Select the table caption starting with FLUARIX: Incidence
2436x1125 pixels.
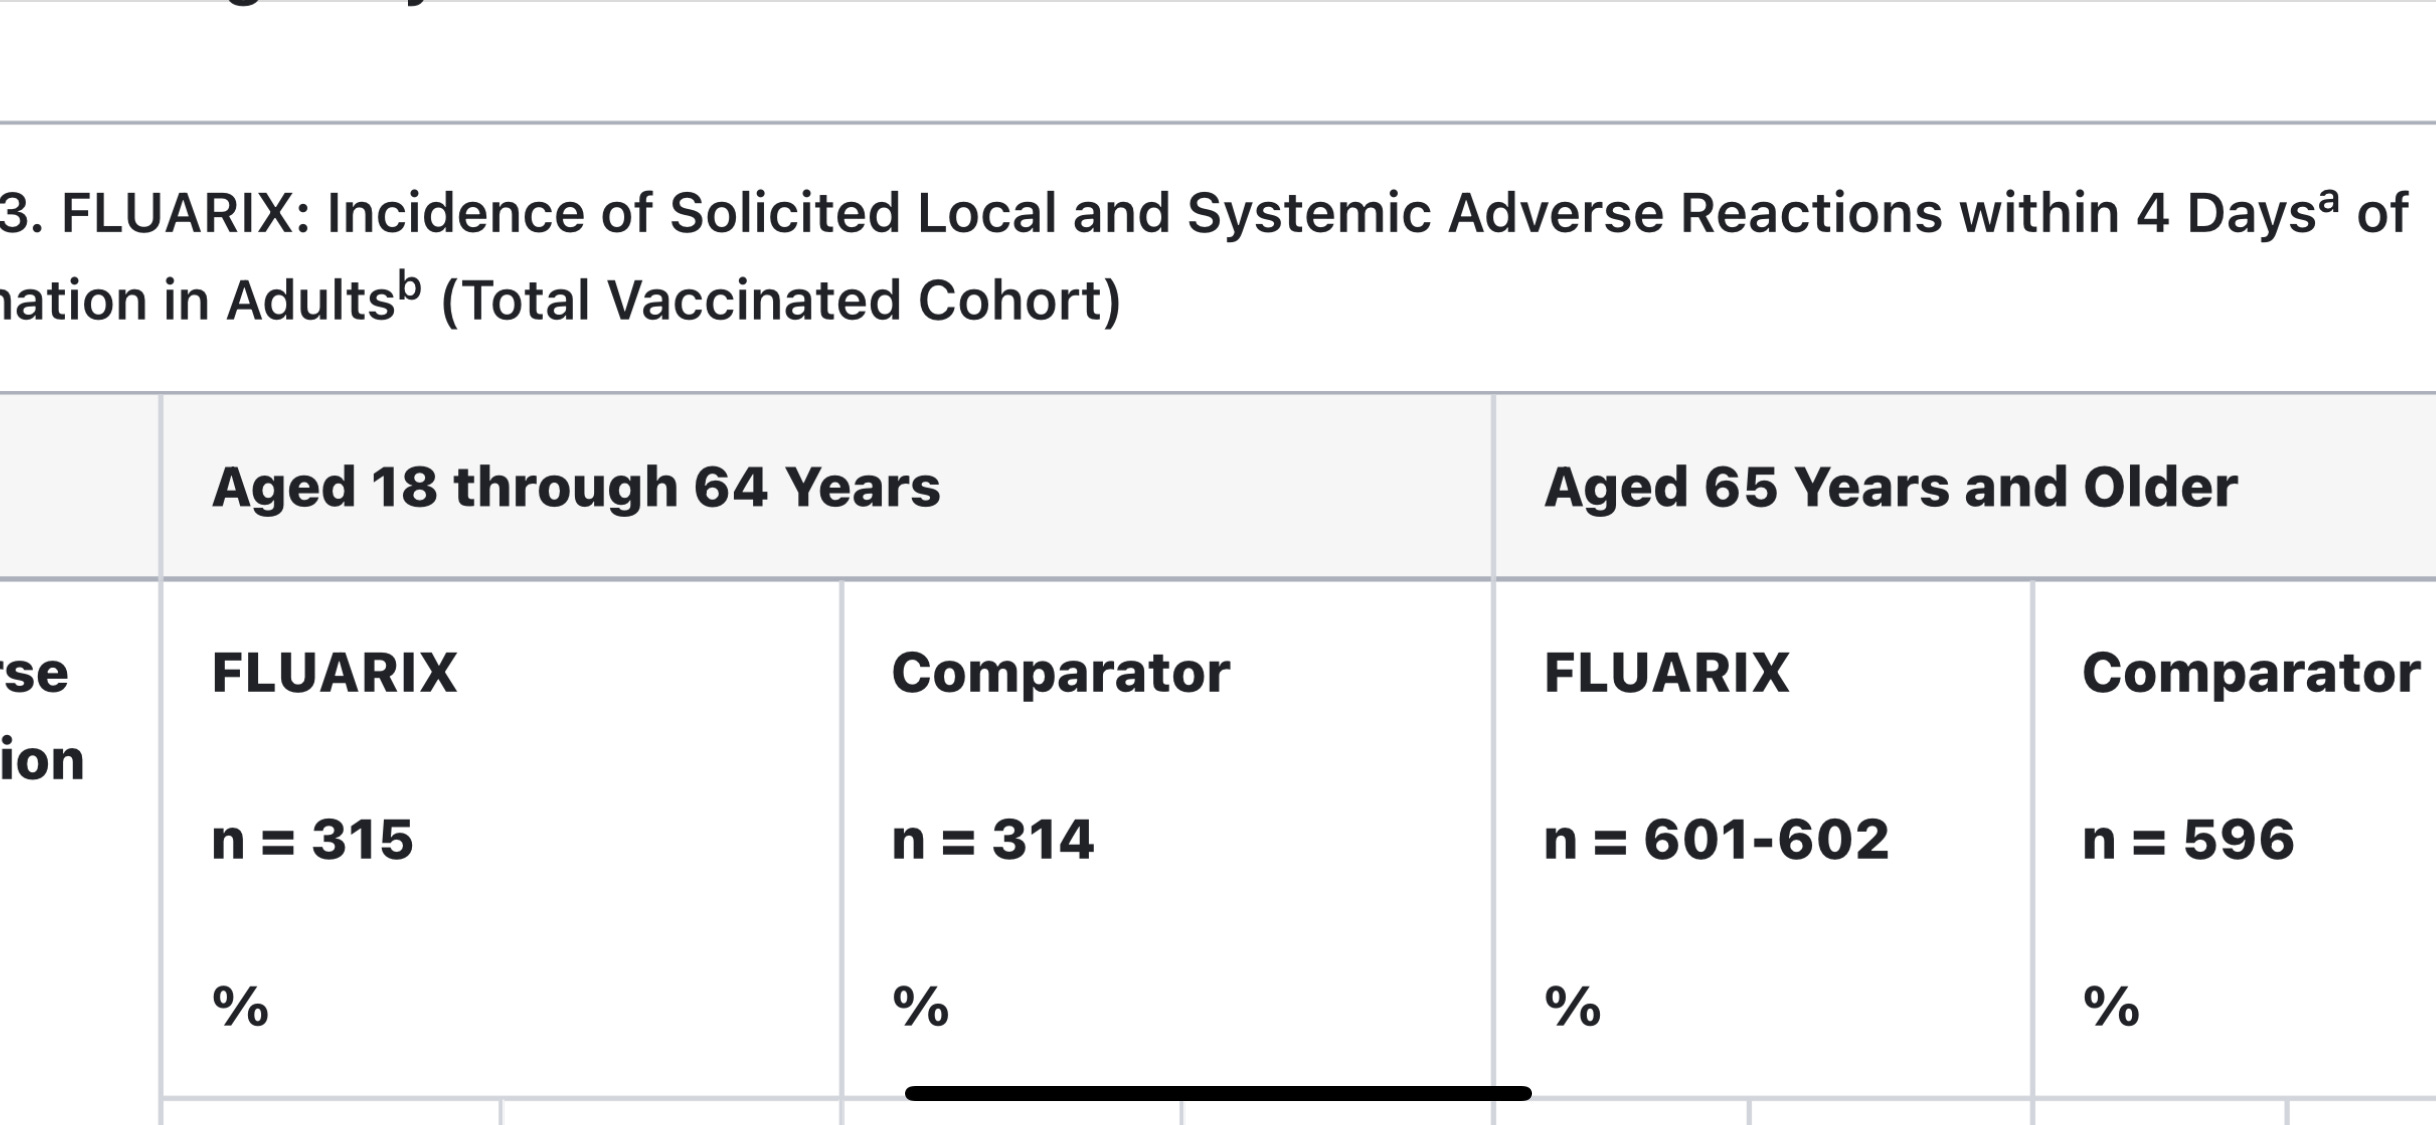[x=1203, y=257]
